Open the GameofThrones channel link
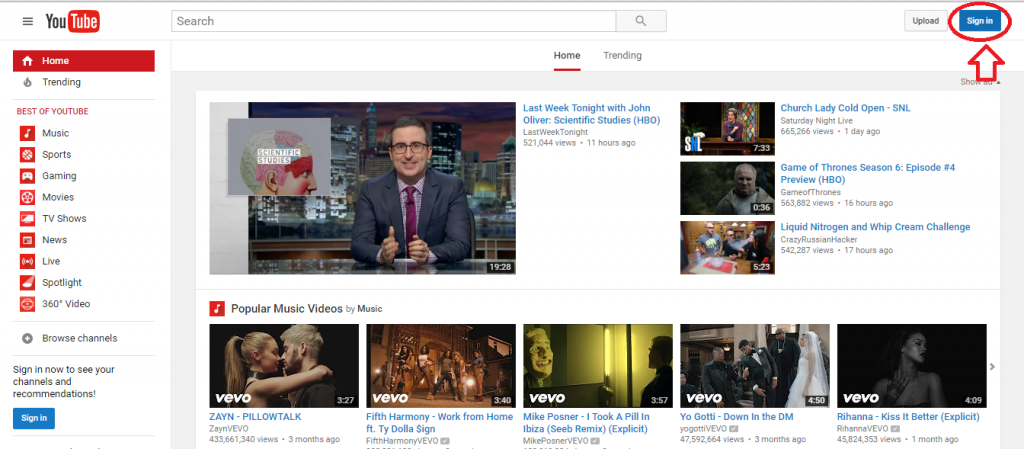The image size is (1024, 449). [810, 193]
